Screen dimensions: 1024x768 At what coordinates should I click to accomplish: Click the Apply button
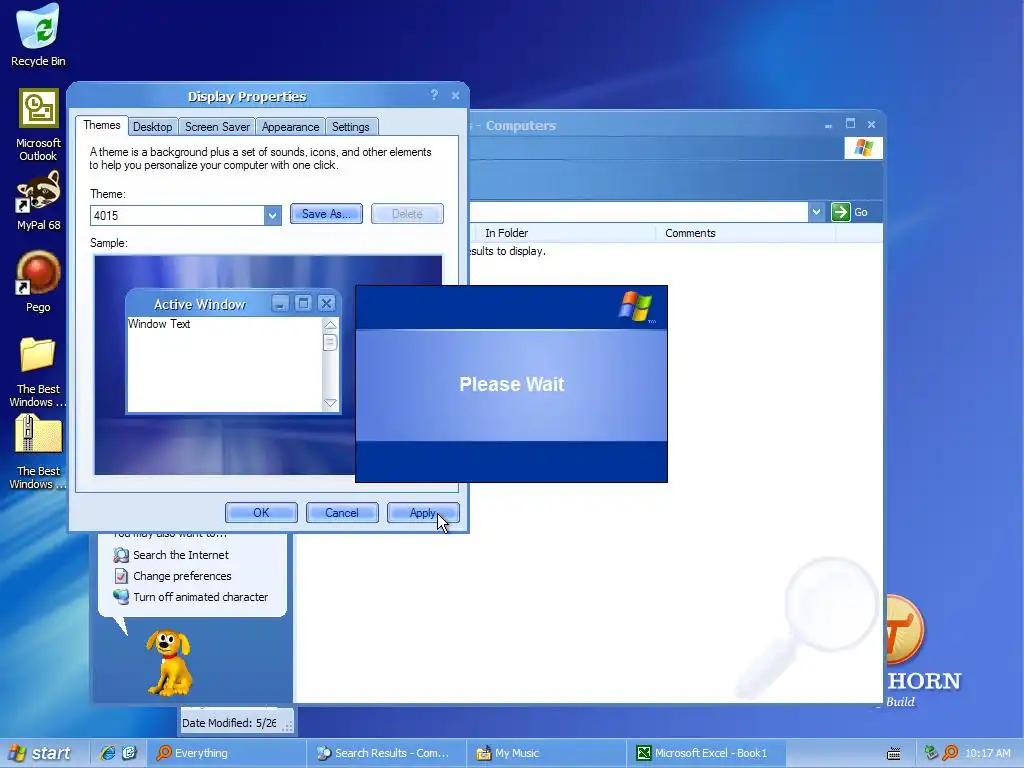[423, 513]
